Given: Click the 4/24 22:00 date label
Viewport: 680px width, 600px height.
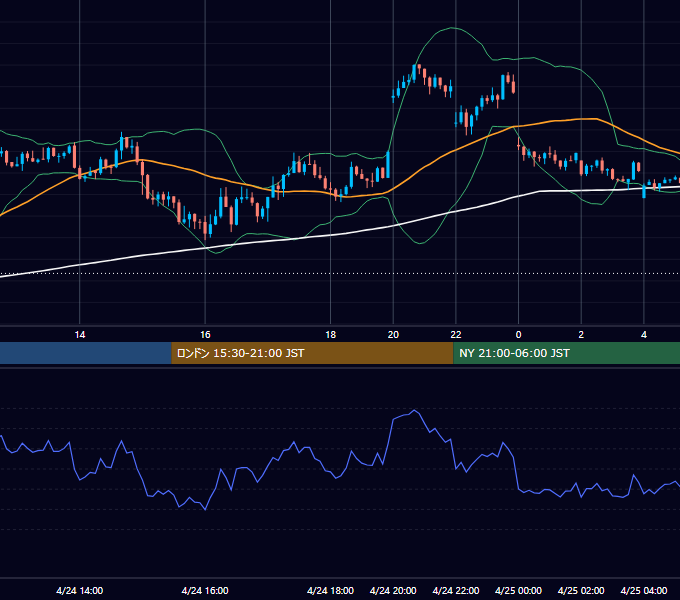Looking at the screenshot, I should click(x=456, y=590).
